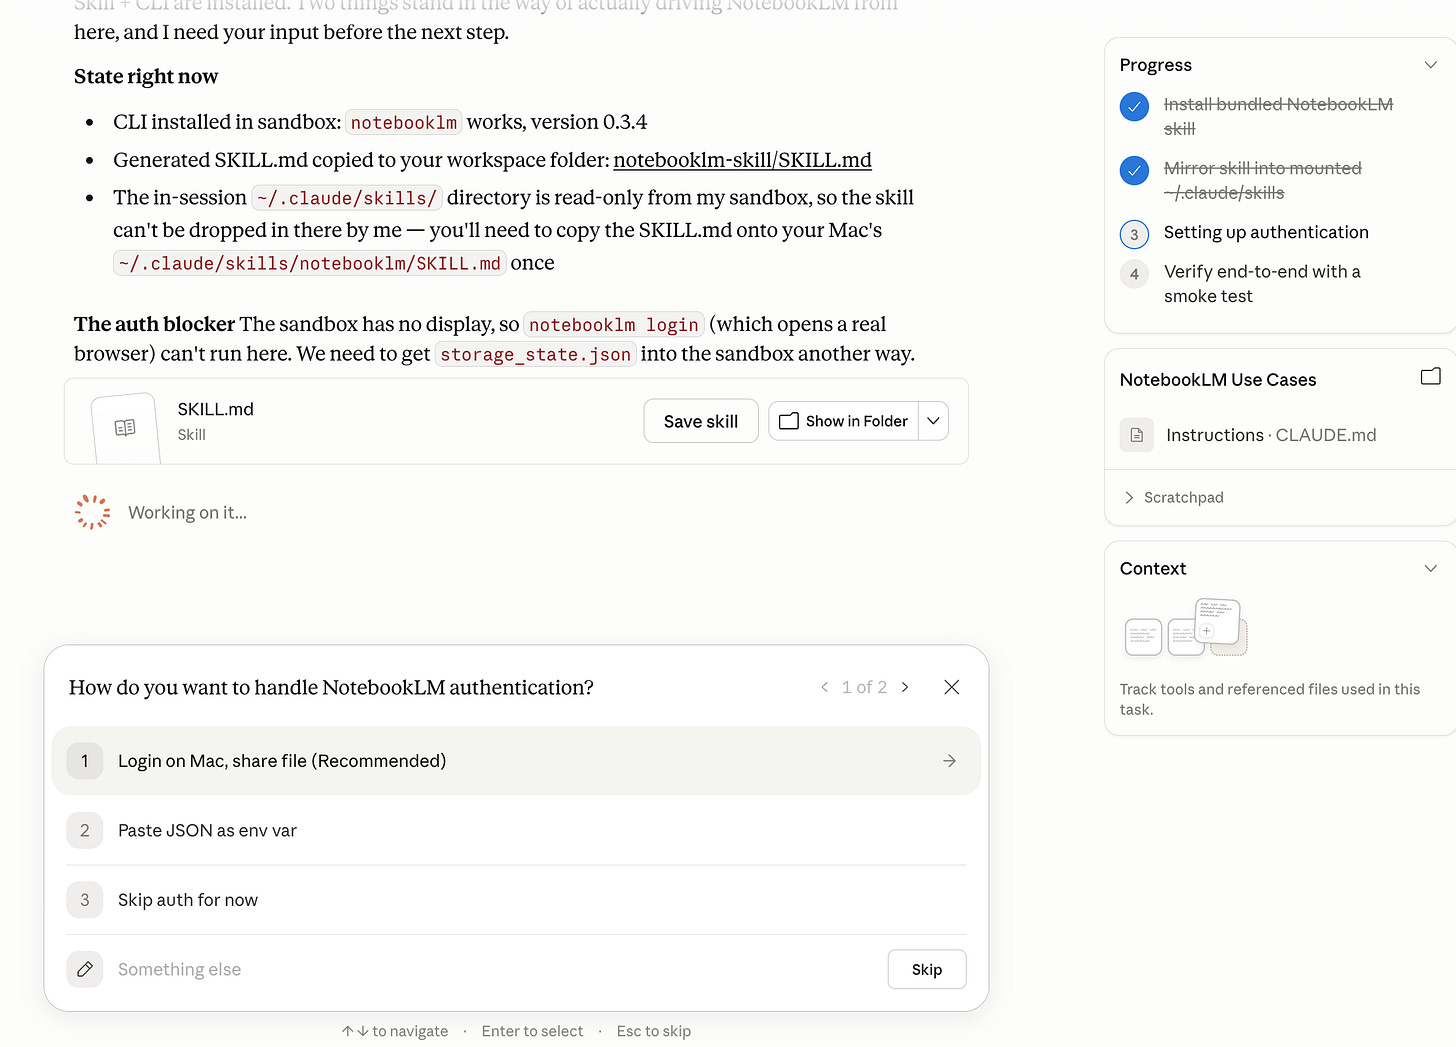Collapse the Context panel

pos(1431,568)
